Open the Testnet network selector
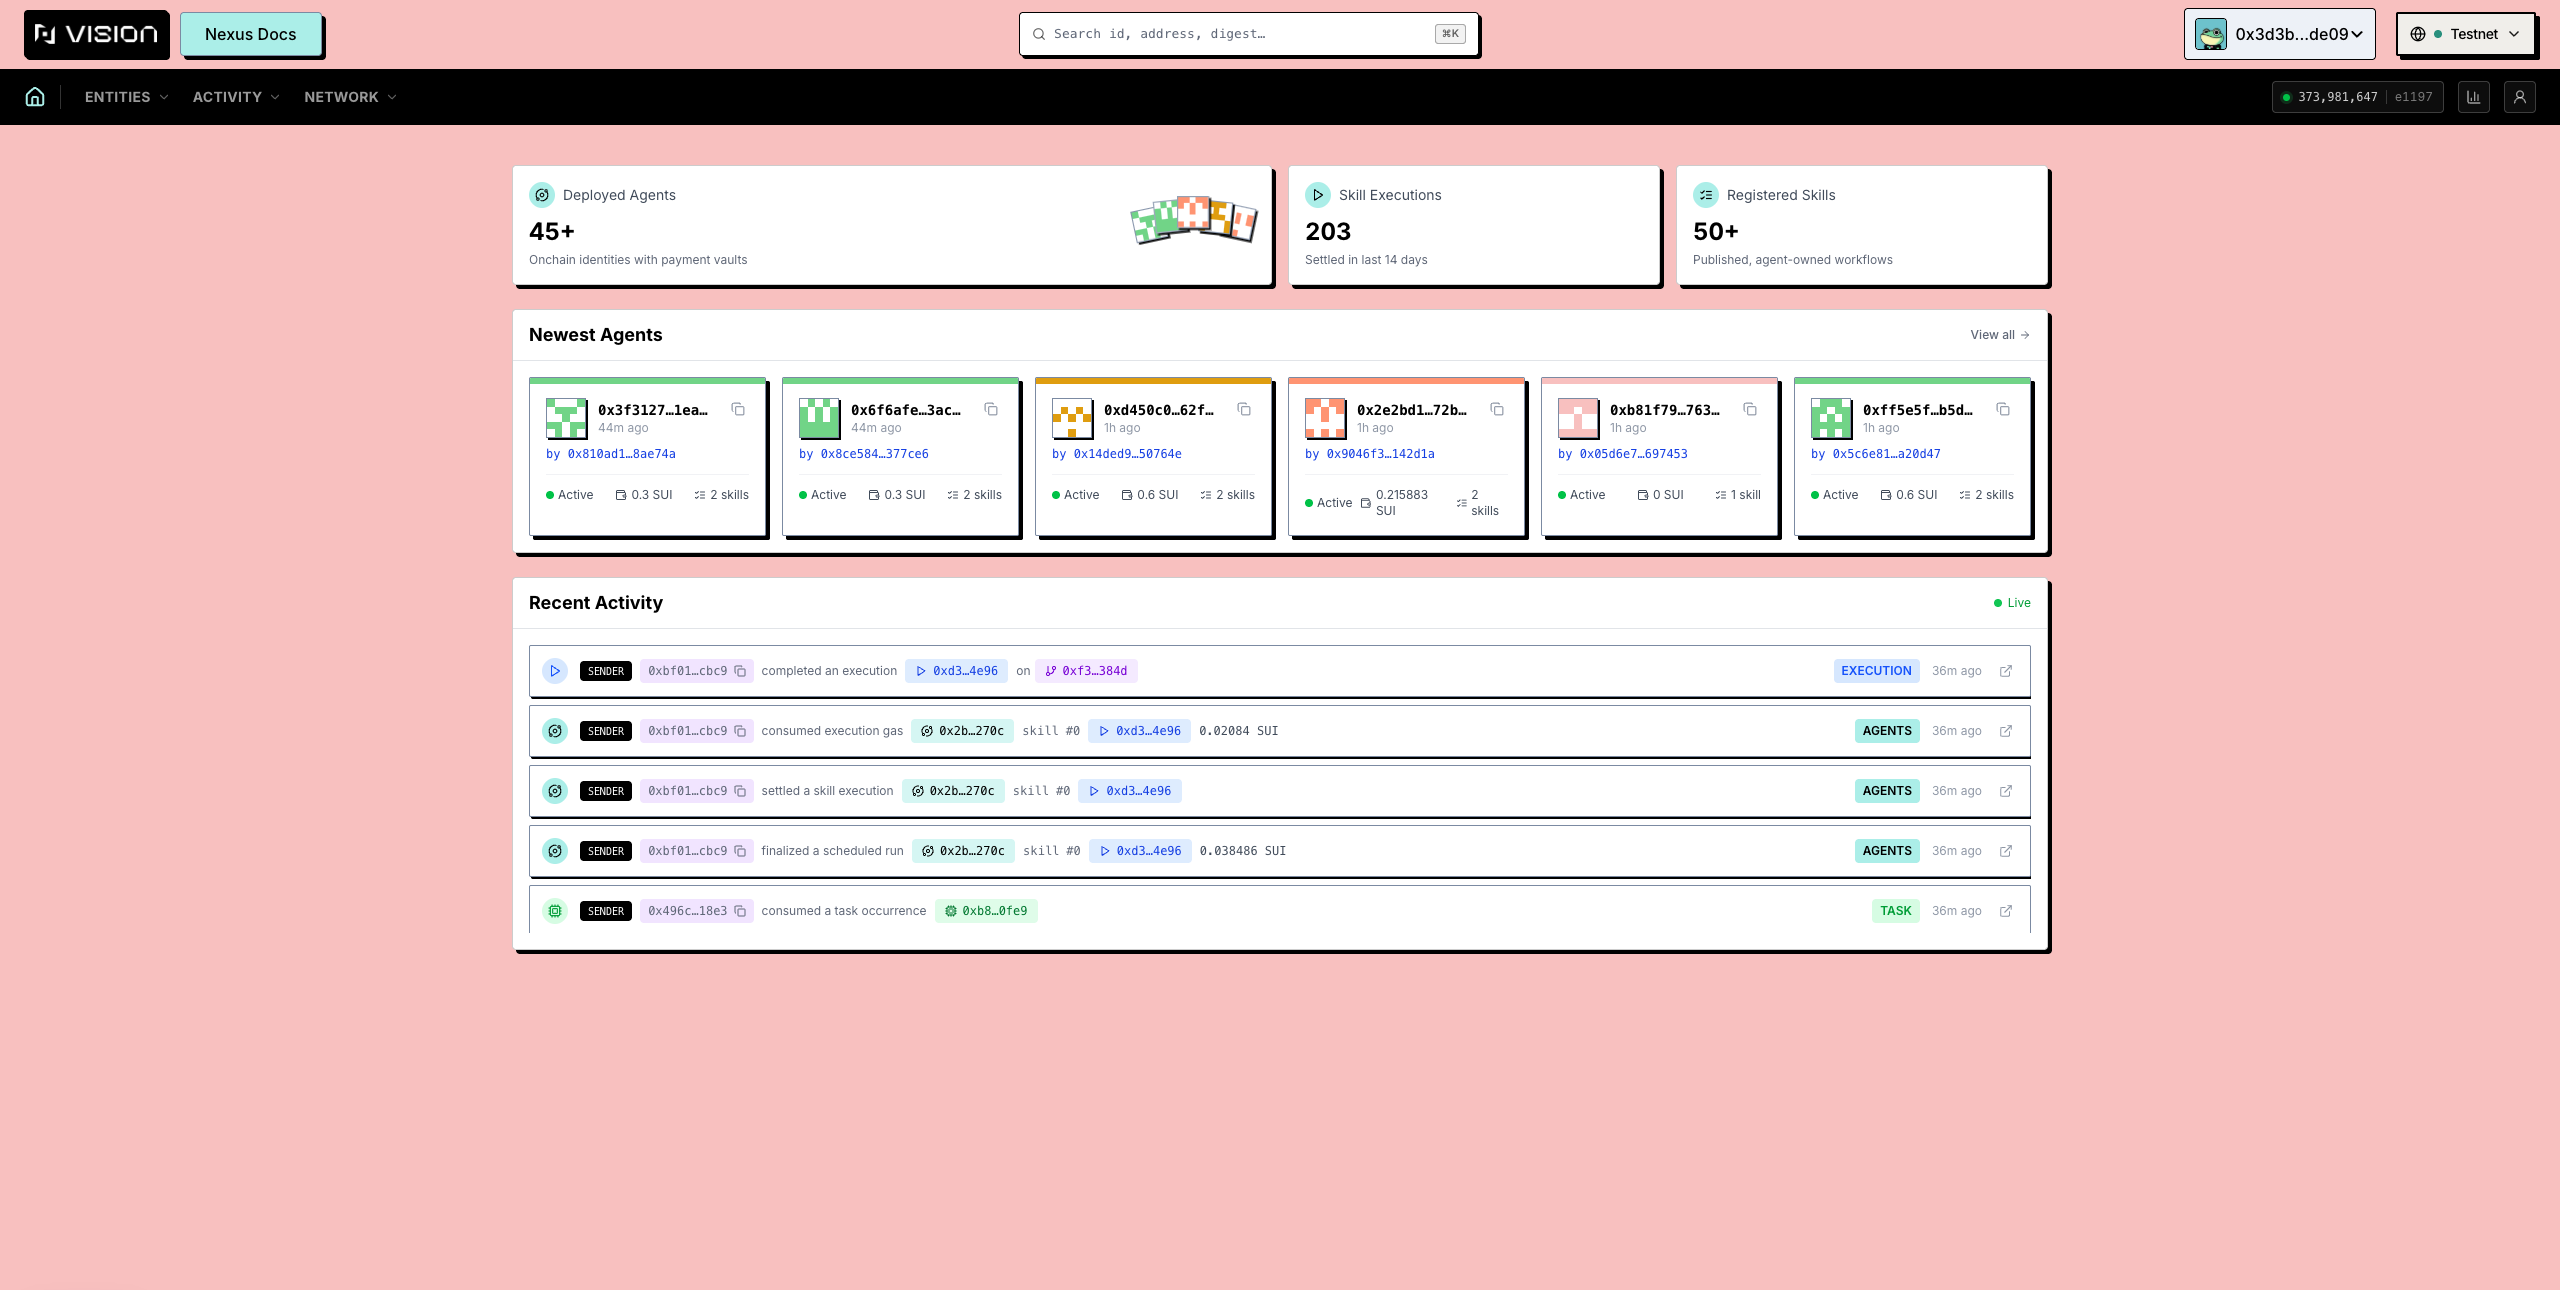 (x=2465, y=34)
